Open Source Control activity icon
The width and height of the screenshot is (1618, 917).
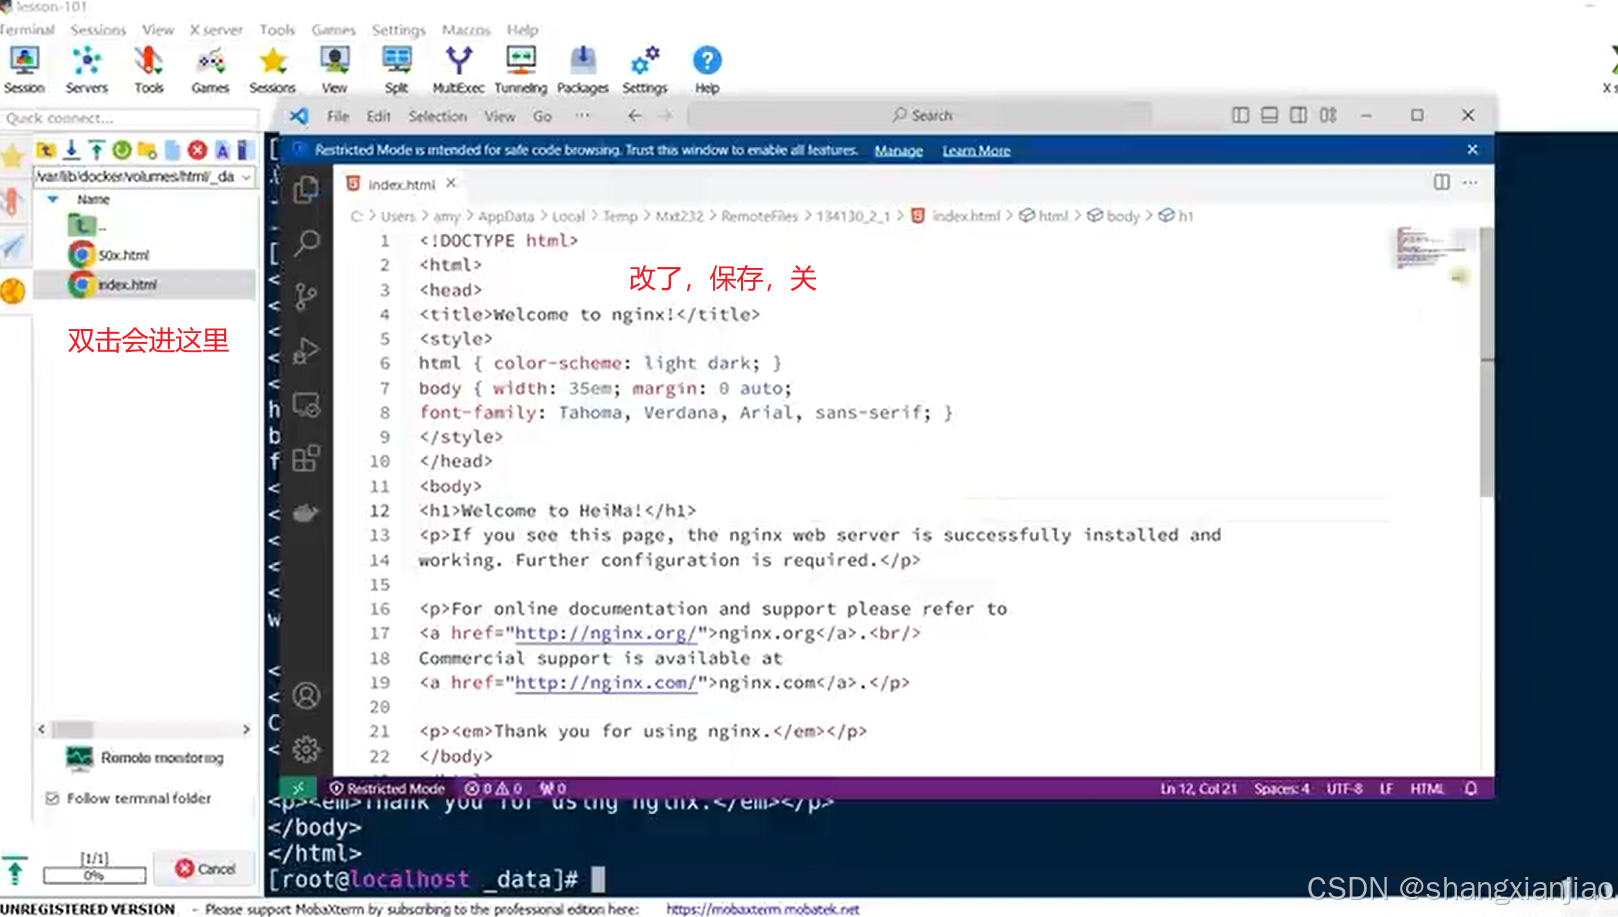click(306, 296)
